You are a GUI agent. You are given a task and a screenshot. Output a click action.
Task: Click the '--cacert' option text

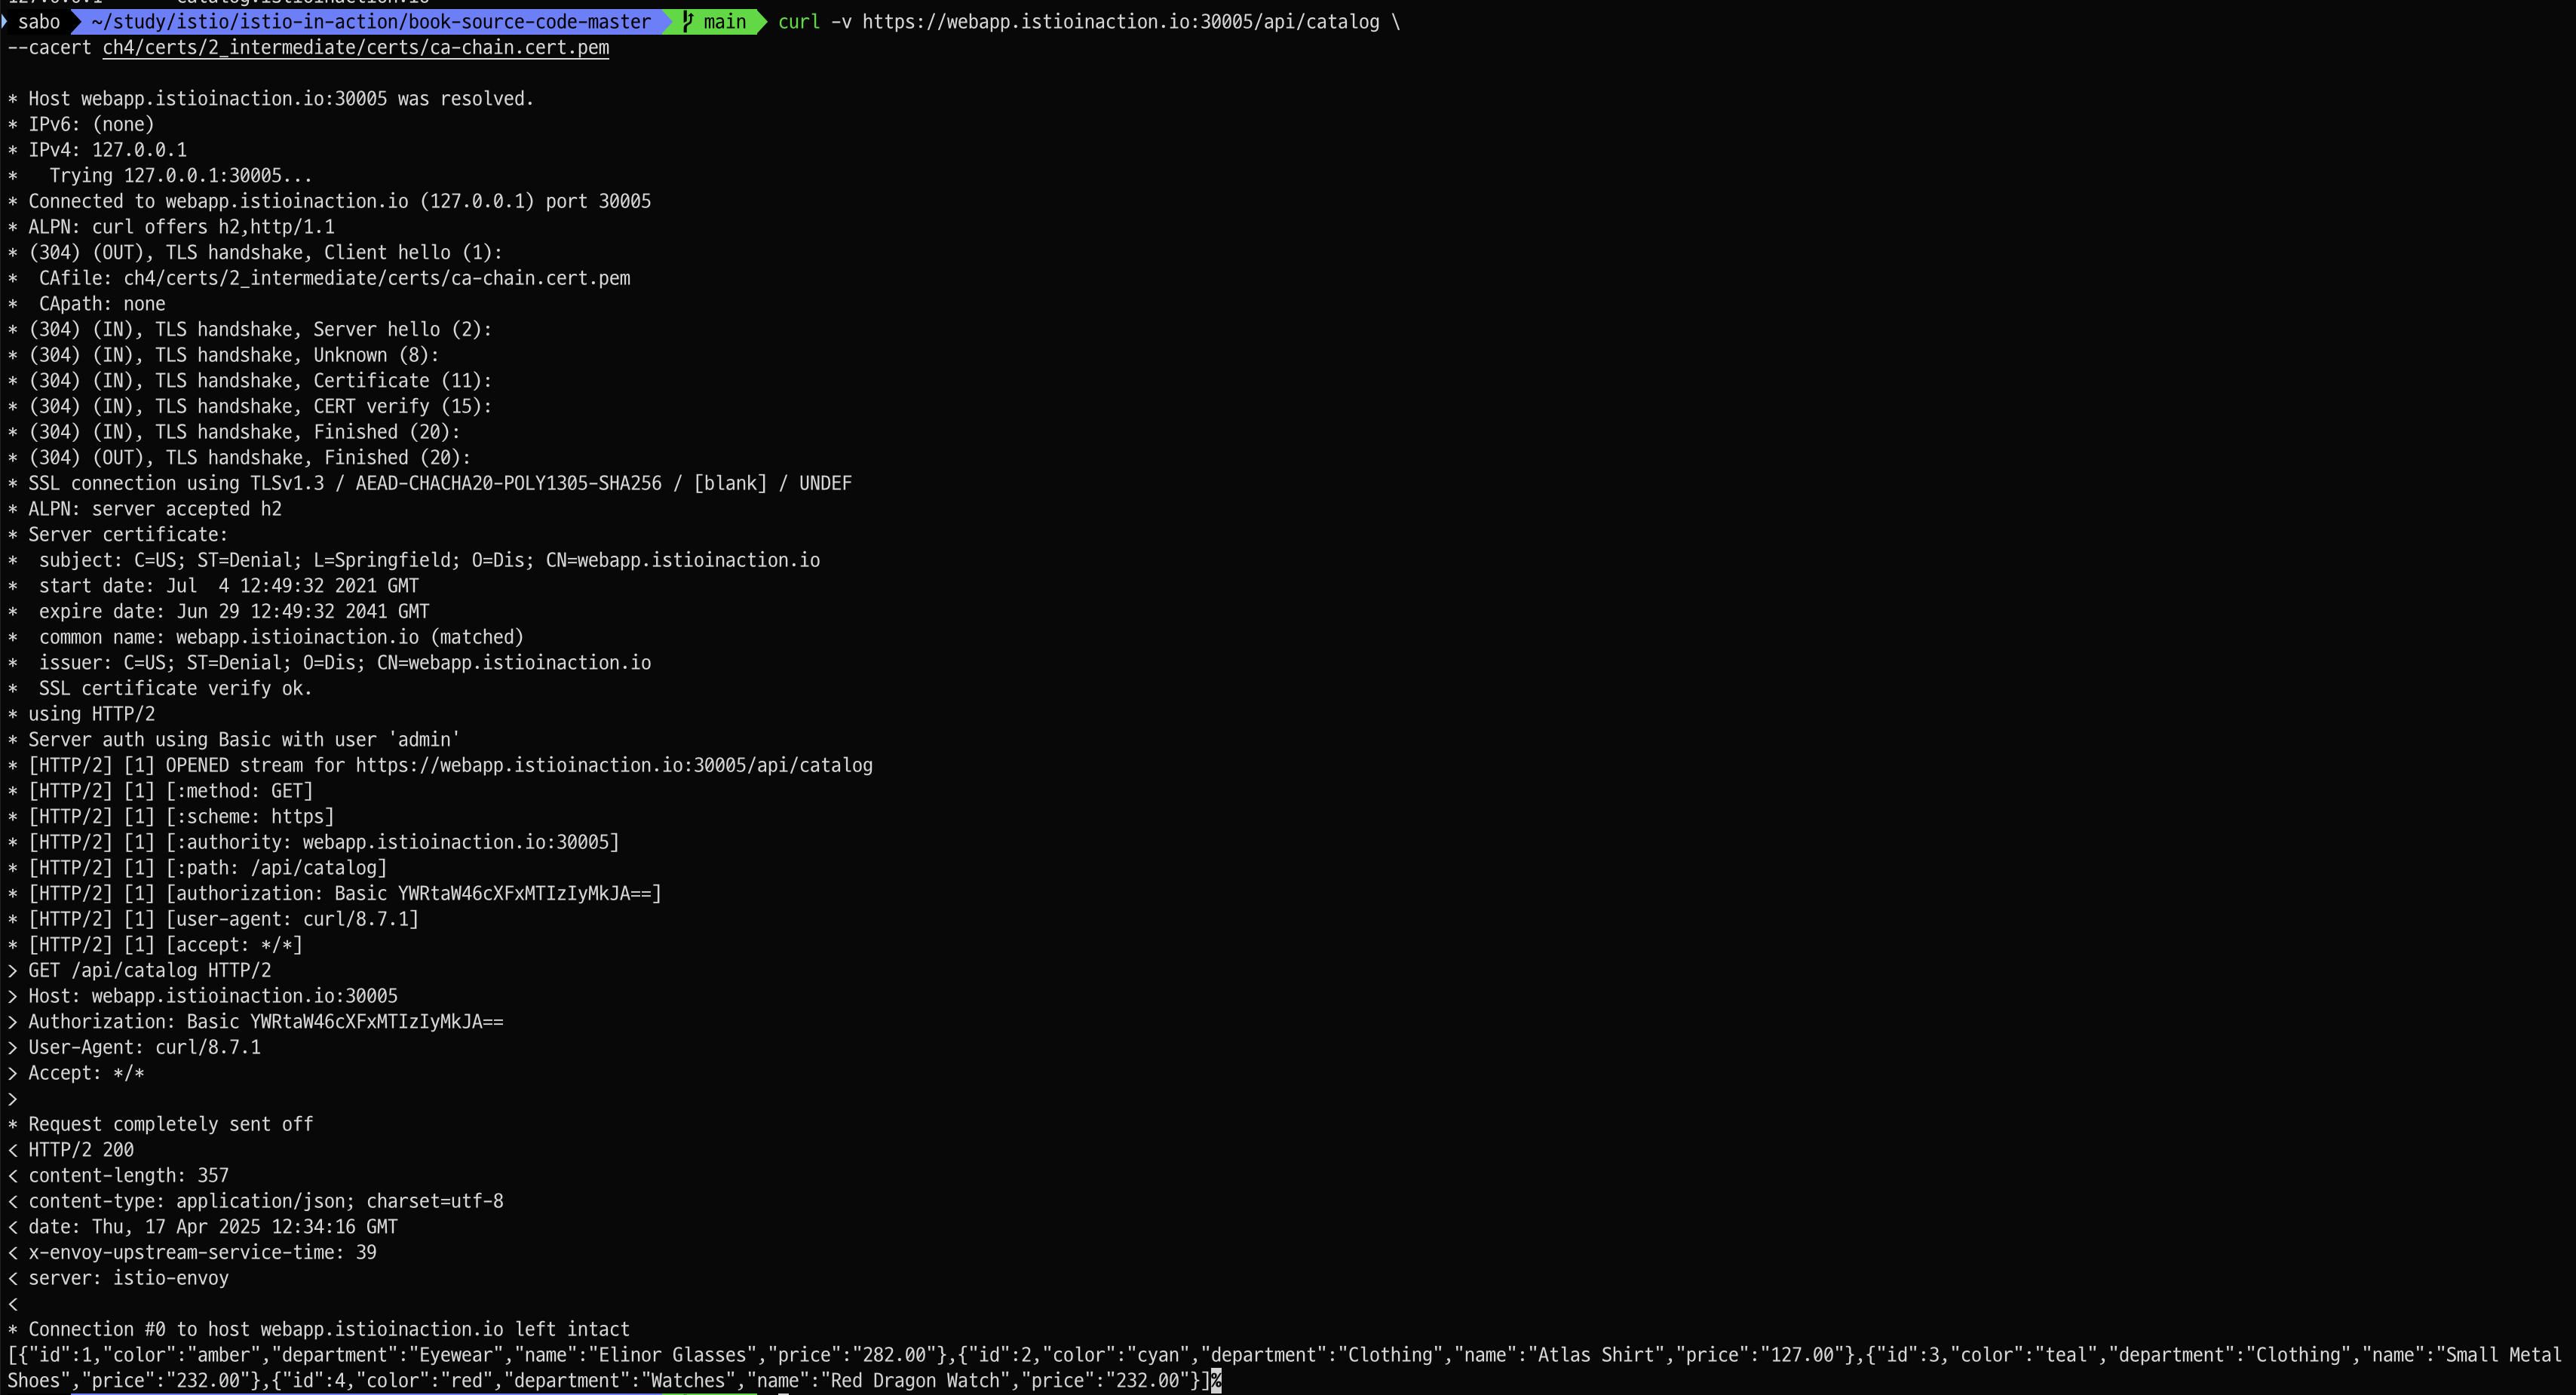click(49, 47)
